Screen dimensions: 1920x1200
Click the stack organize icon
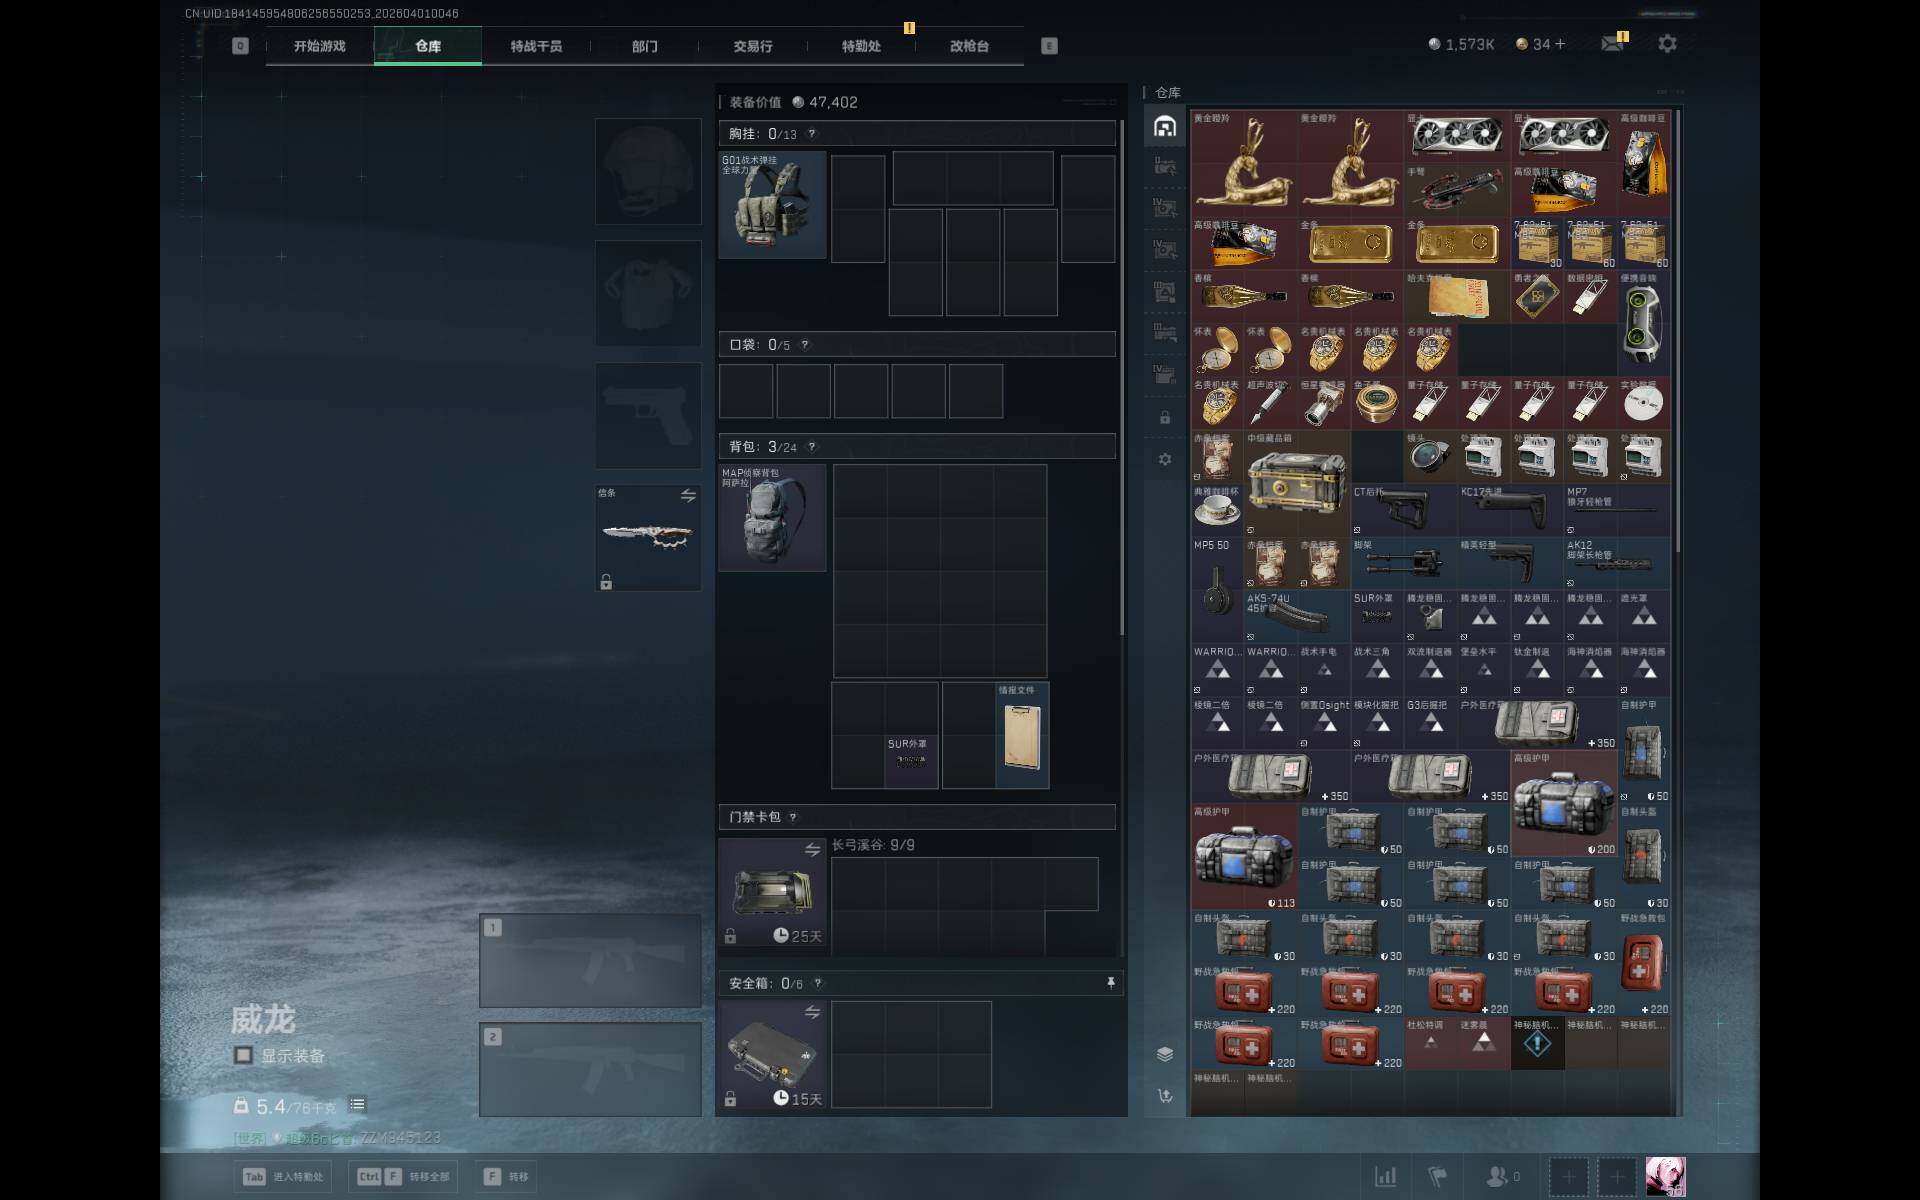[1164, 1054]
